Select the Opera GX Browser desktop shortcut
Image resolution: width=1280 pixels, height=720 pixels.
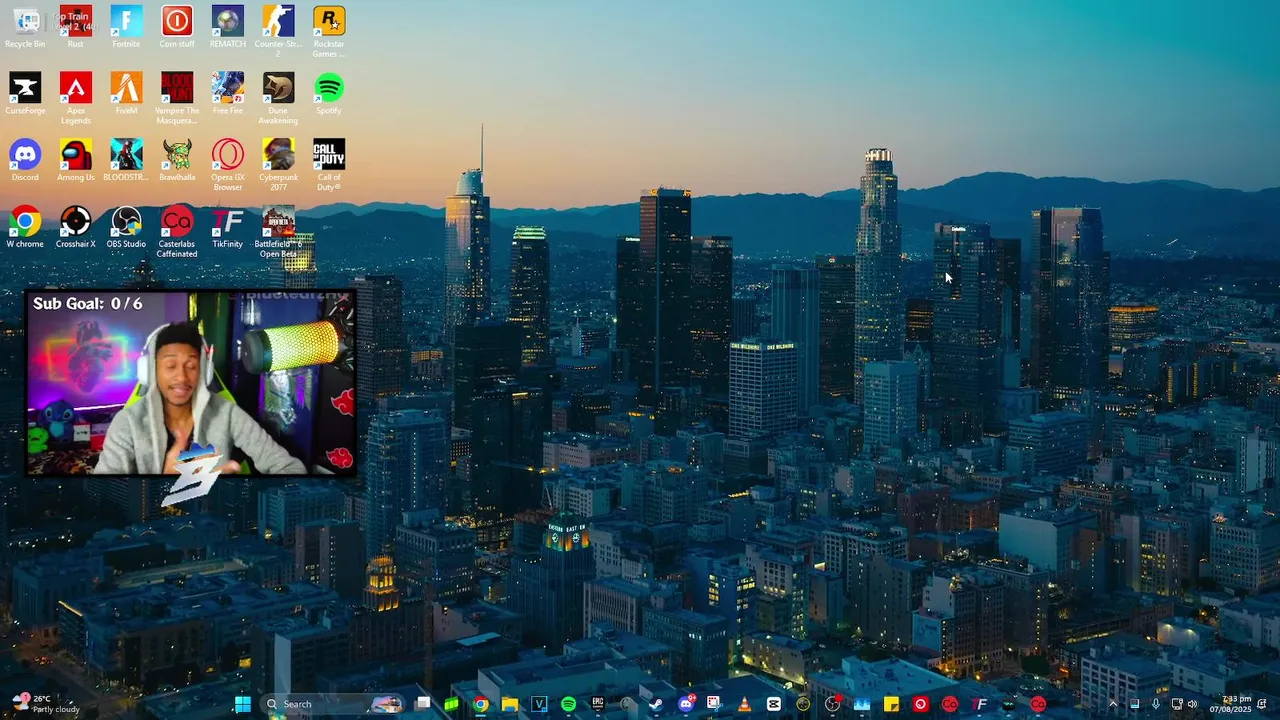tap(228, 165)
